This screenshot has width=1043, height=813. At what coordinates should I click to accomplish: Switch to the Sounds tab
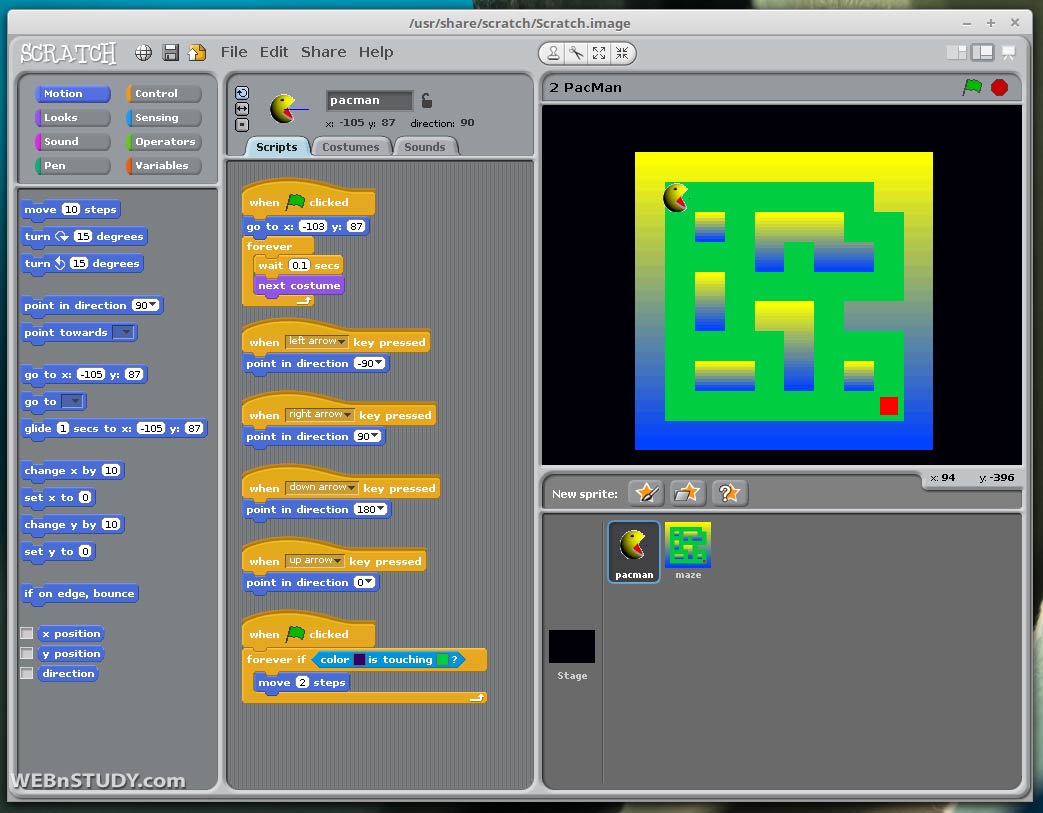pos(424,147)
